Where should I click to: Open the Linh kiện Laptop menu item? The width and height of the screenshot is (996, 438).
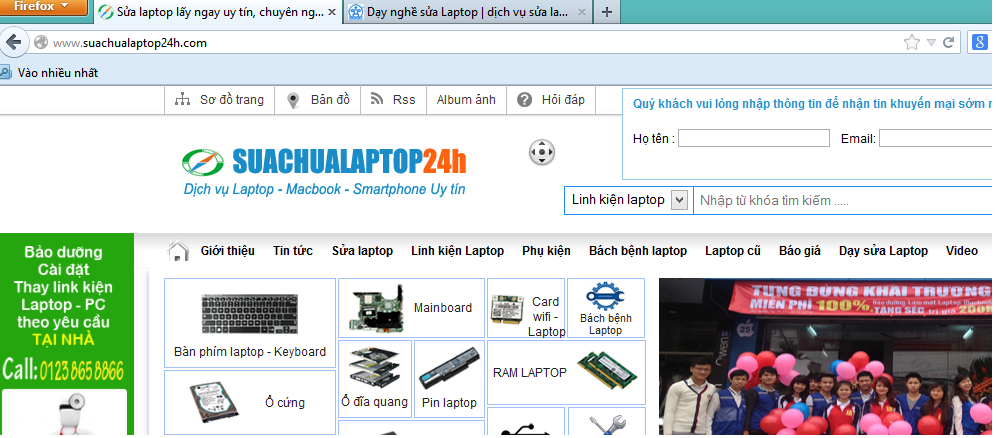457,251
